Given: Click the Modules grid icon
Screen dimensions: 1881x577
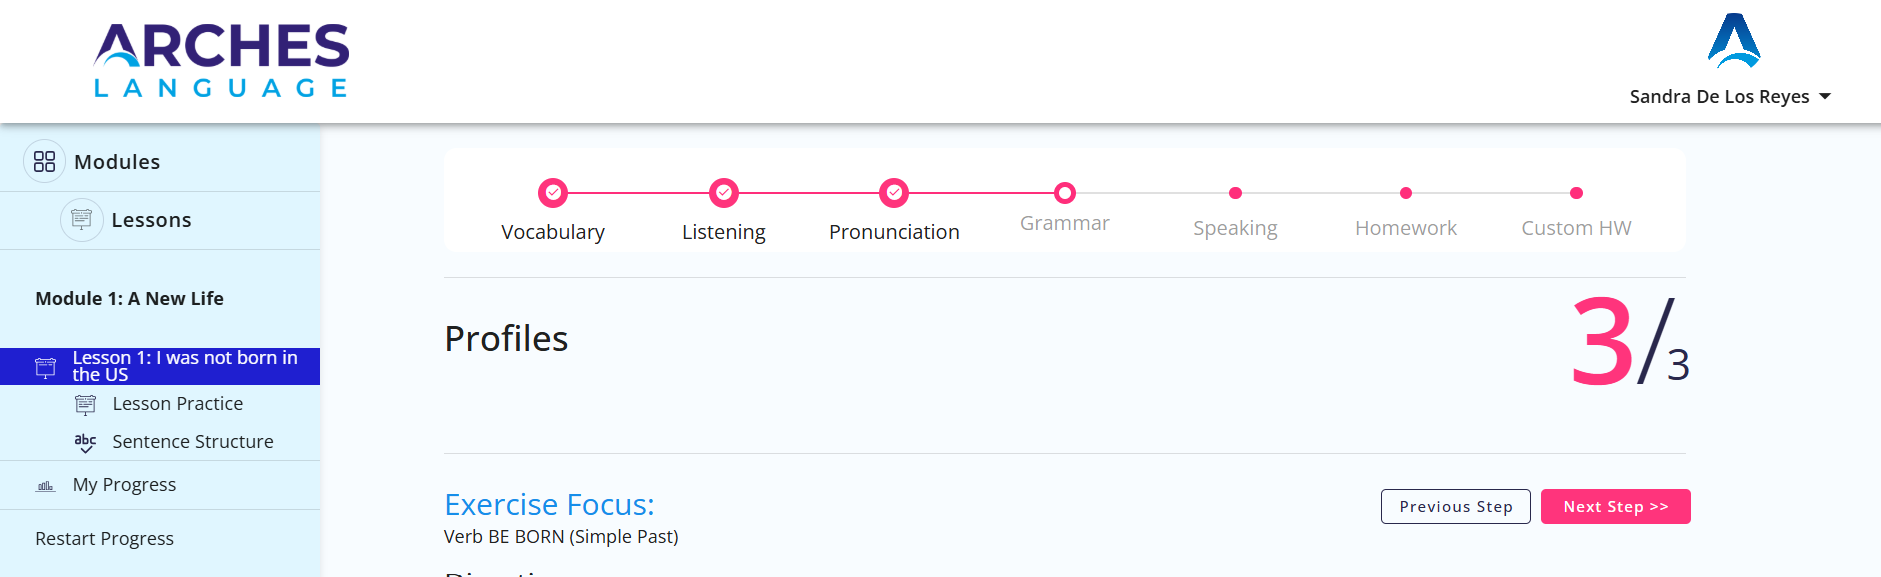Looking at the screenshot, I should tap(44, 161).
